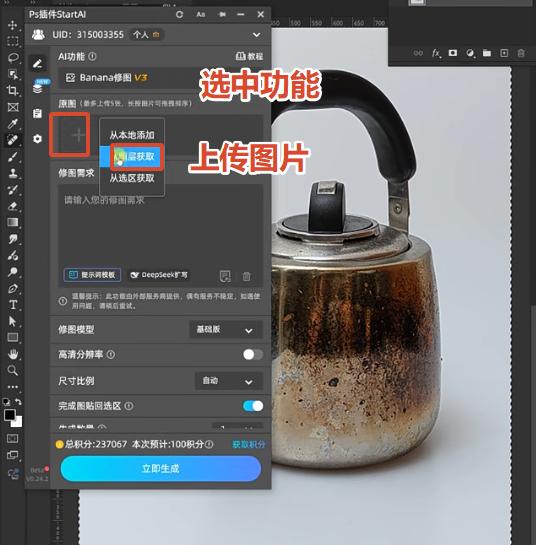
Task: Create new fill or adjustment layer
Action: [470, 53]
